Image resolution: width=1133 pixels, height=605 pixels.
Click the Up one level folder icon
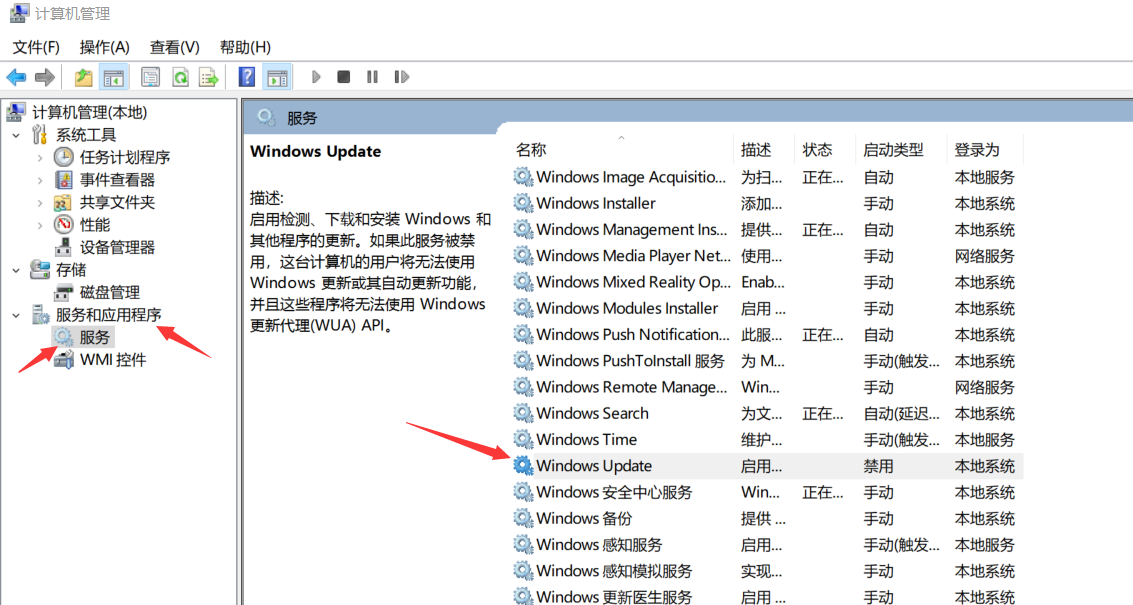point(83,77)
